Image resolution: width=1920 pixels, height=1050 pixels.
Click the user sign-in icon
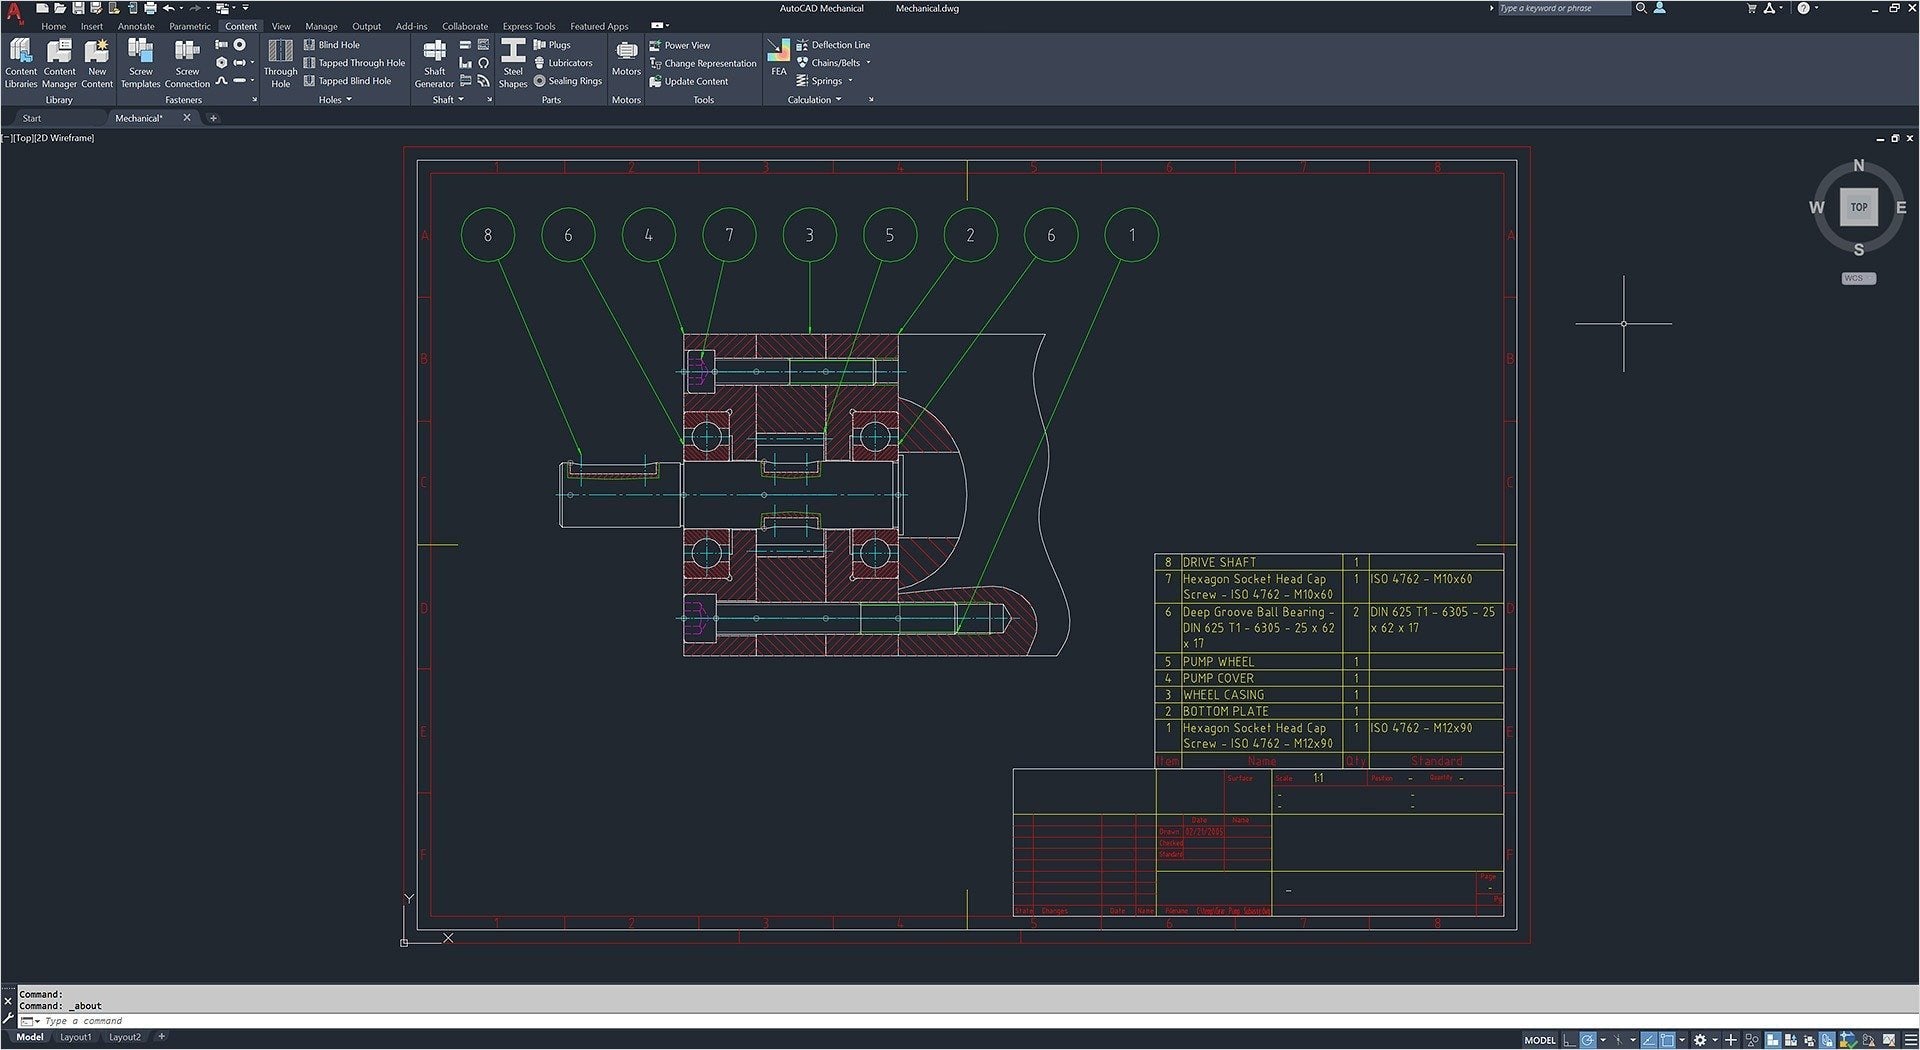coord(1660,8)
